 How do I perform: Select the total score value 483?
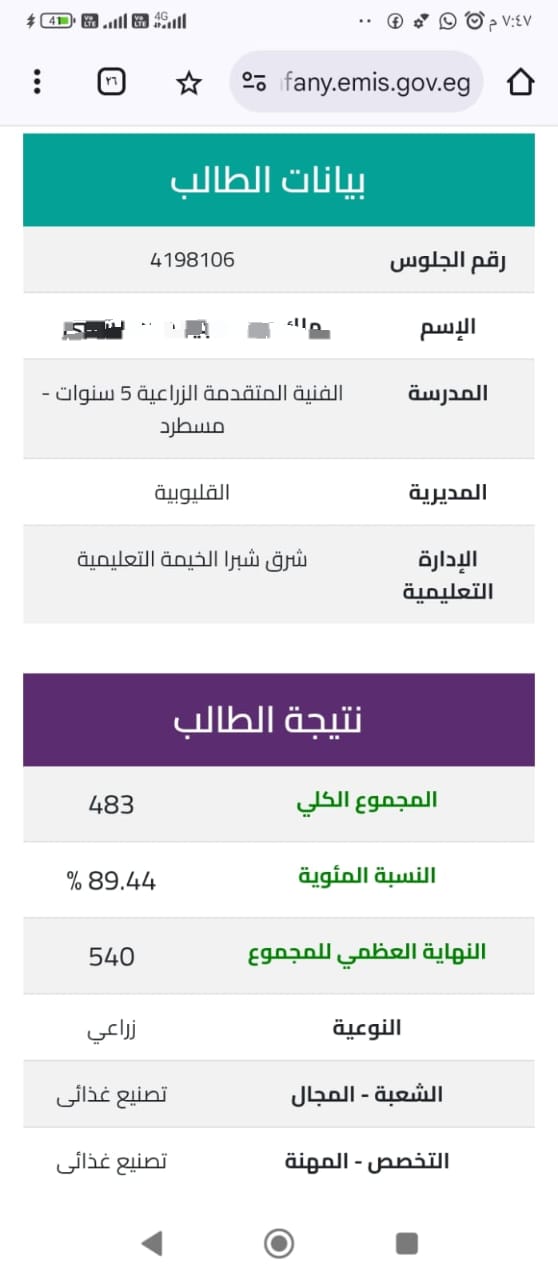click(111, 804)
